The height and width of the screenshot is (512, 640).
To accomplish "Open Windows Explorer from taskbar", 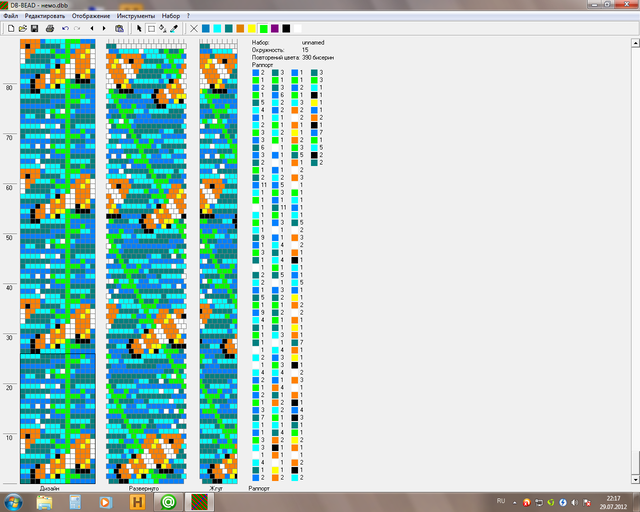I will [x=44, y=502].
